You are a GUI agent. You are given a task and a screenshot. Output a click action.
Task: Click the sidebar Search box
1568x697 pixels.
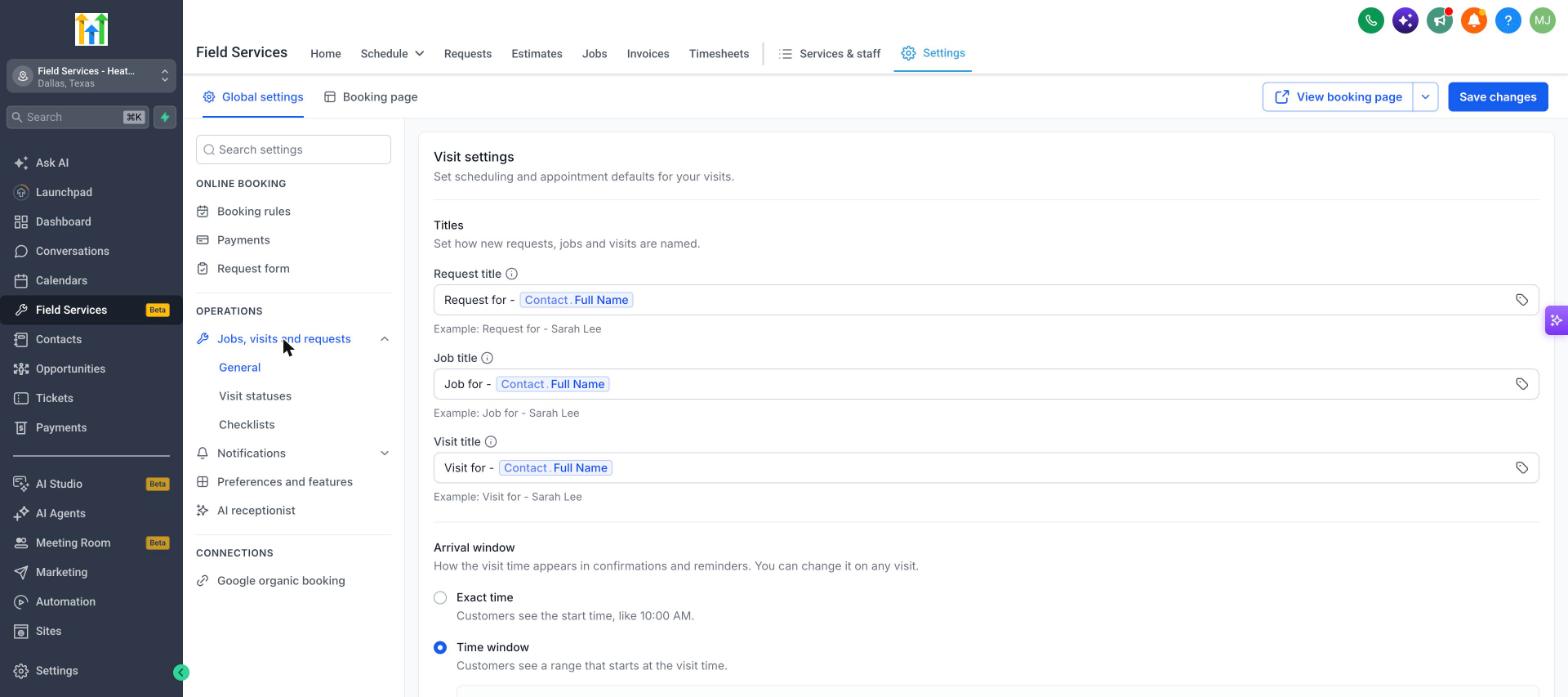point(77,117)
